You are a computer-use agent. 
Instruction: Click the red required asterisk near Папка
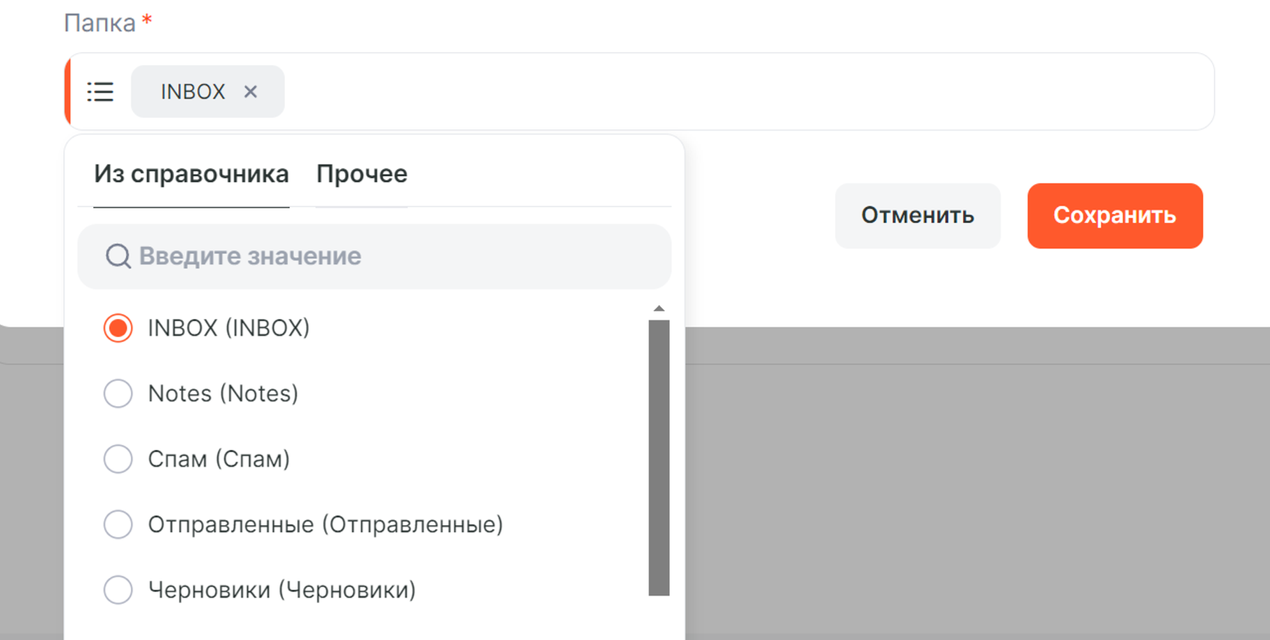(x=147, y=21)
